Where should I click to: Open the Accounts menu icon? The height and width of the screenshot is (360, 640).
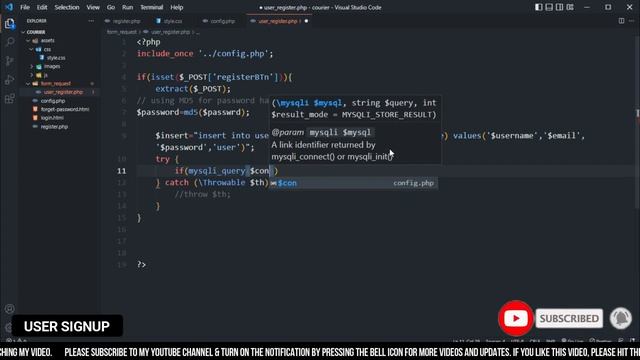click(10, 309)
